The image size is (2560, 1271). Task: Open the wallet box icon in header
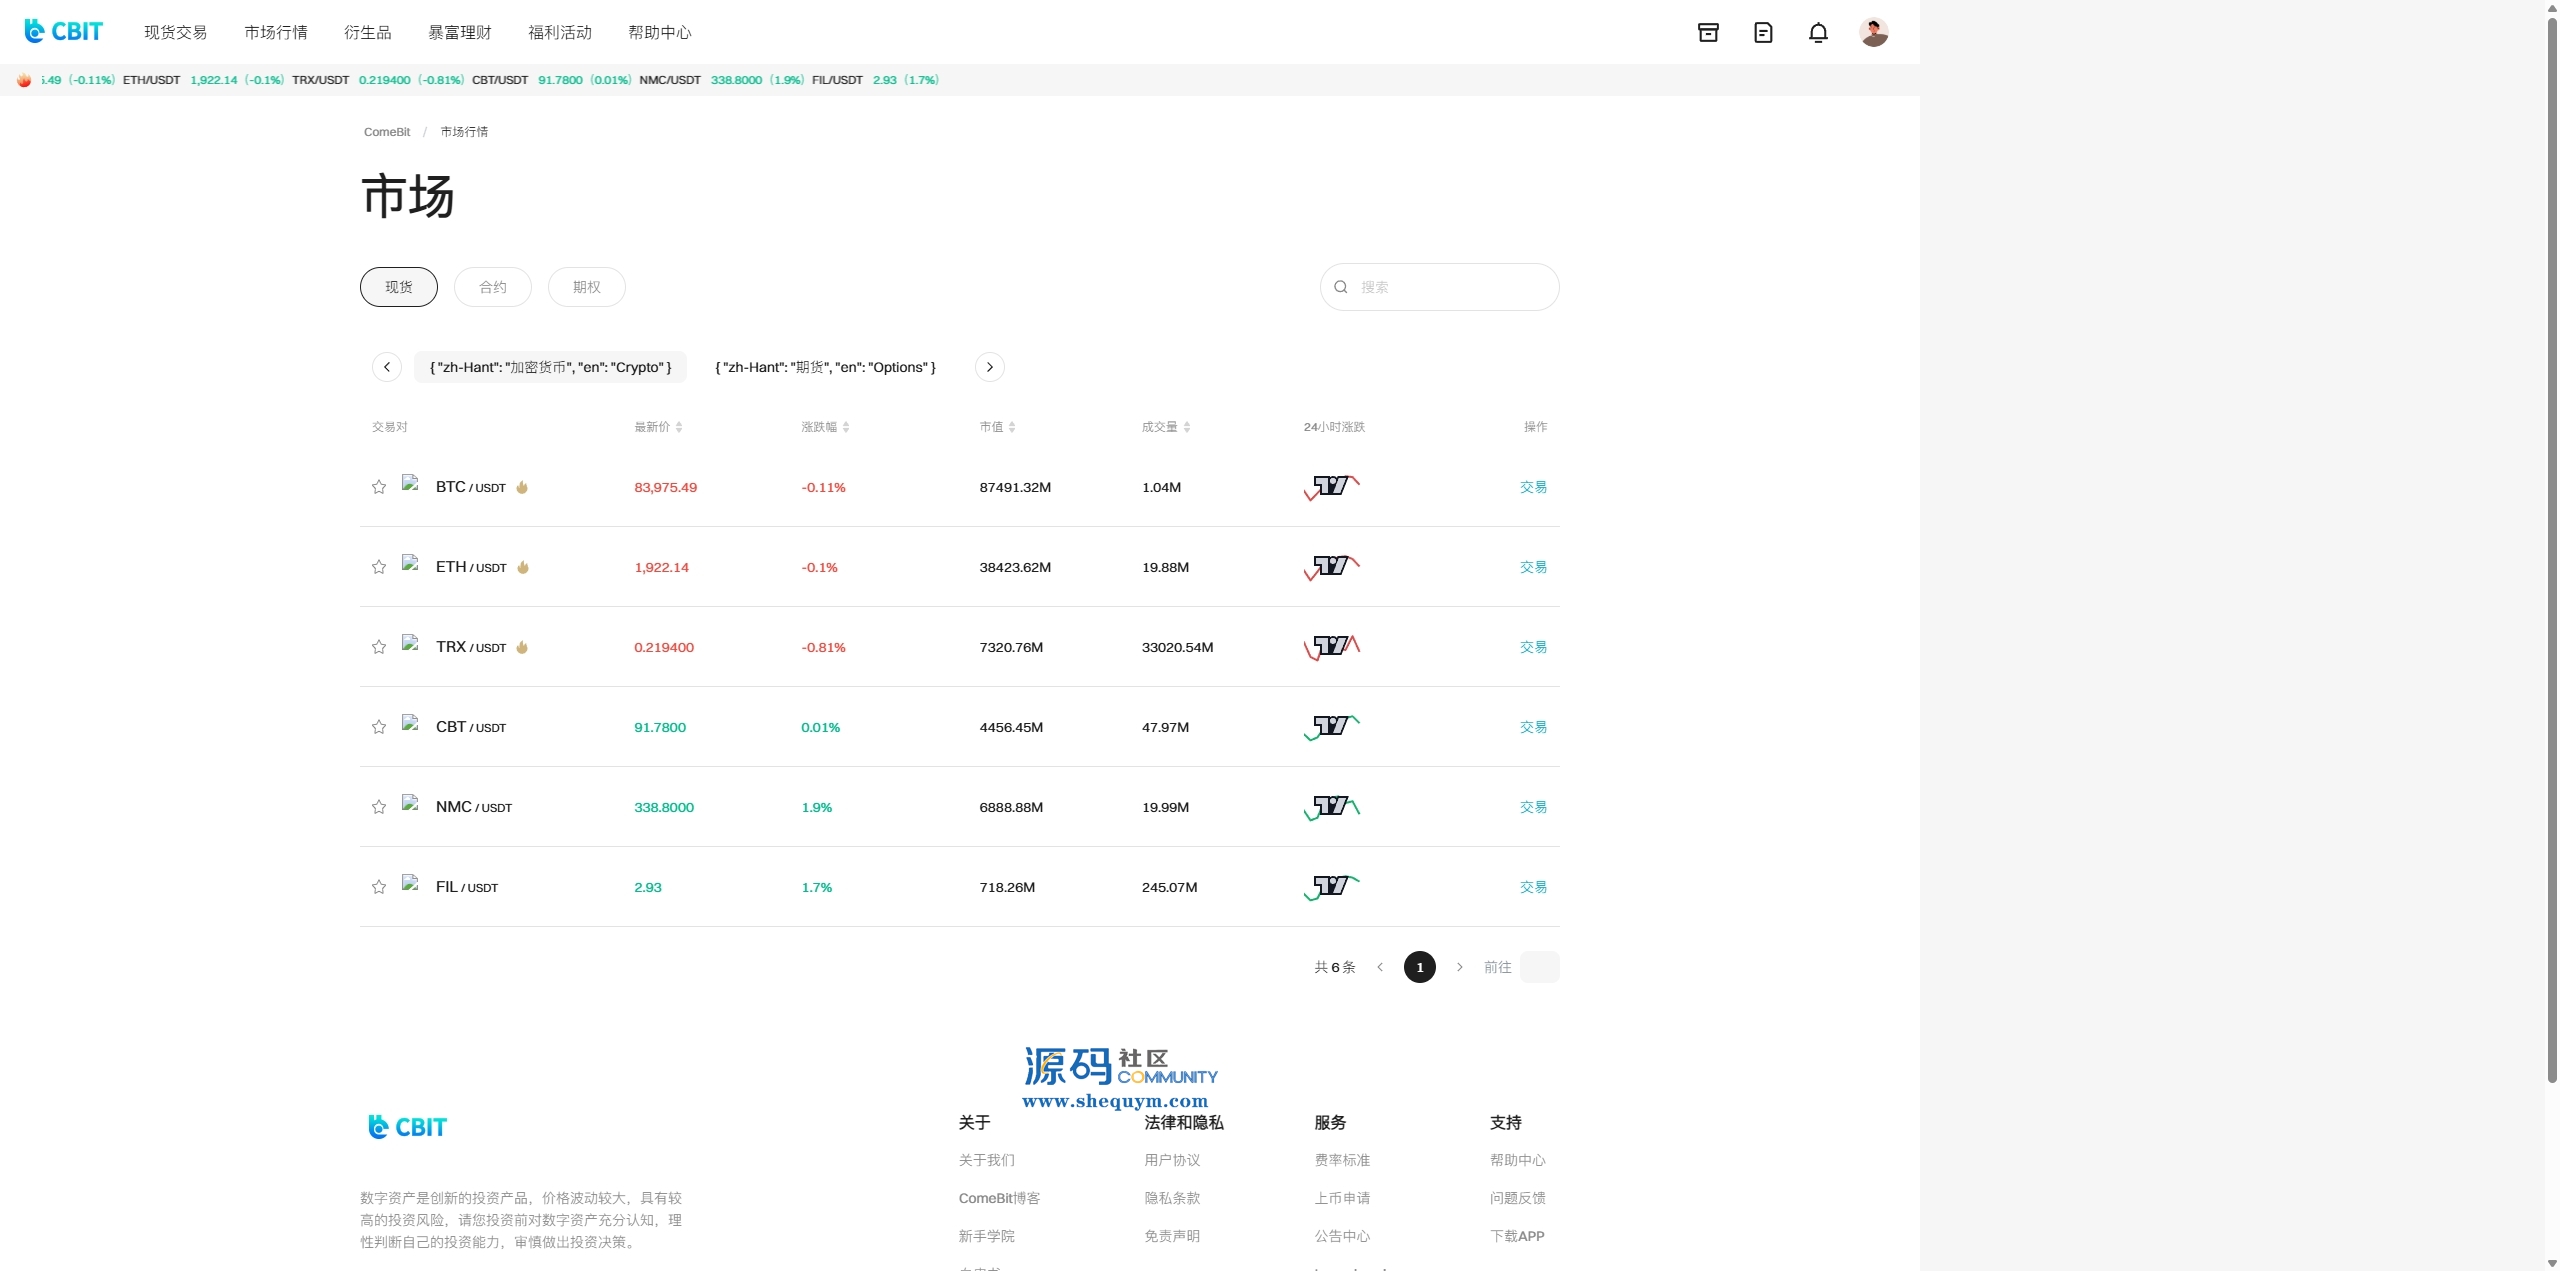1708,33
